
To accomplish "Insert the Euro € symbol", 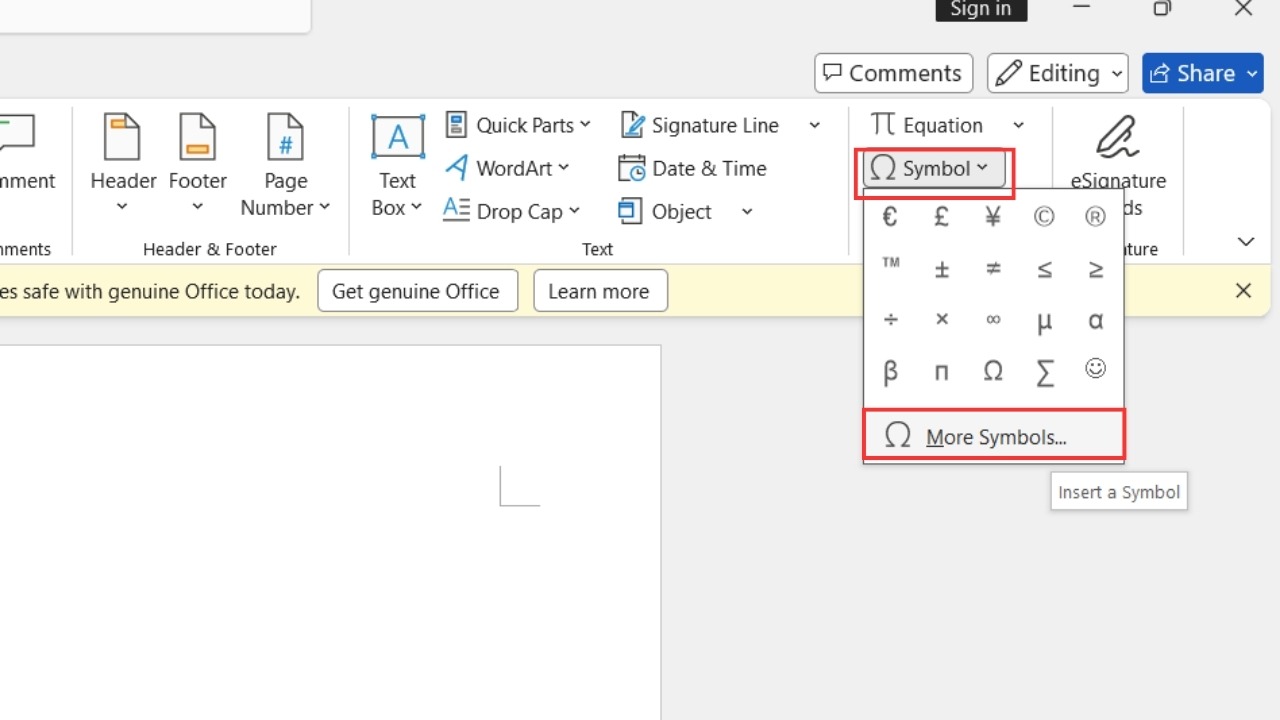I will click(x=890, y=217).
